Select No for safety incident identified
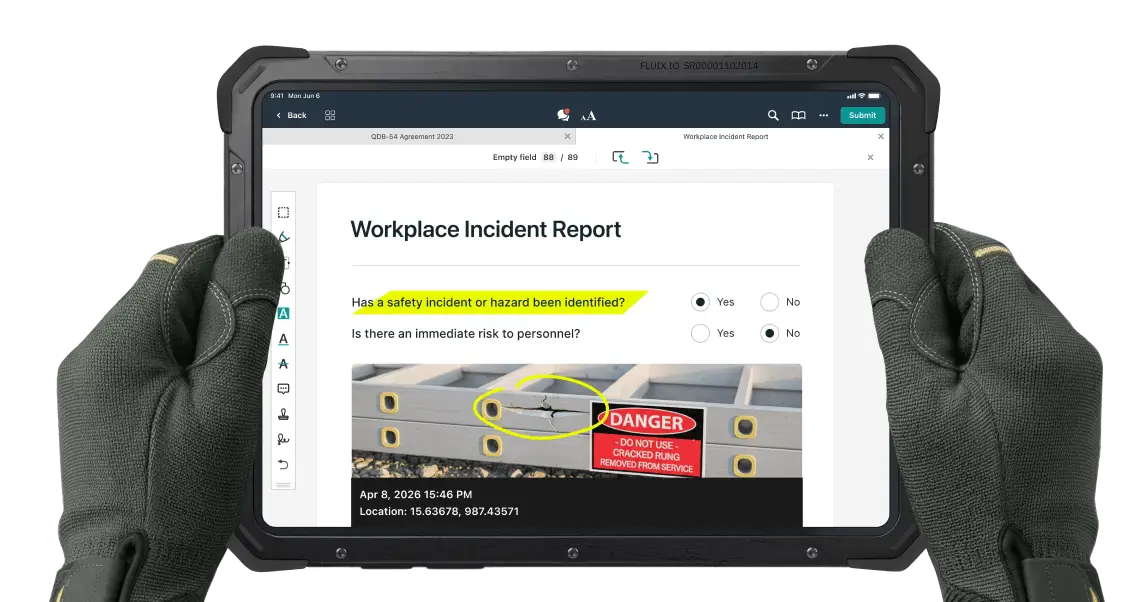 [x=769, y=302]
